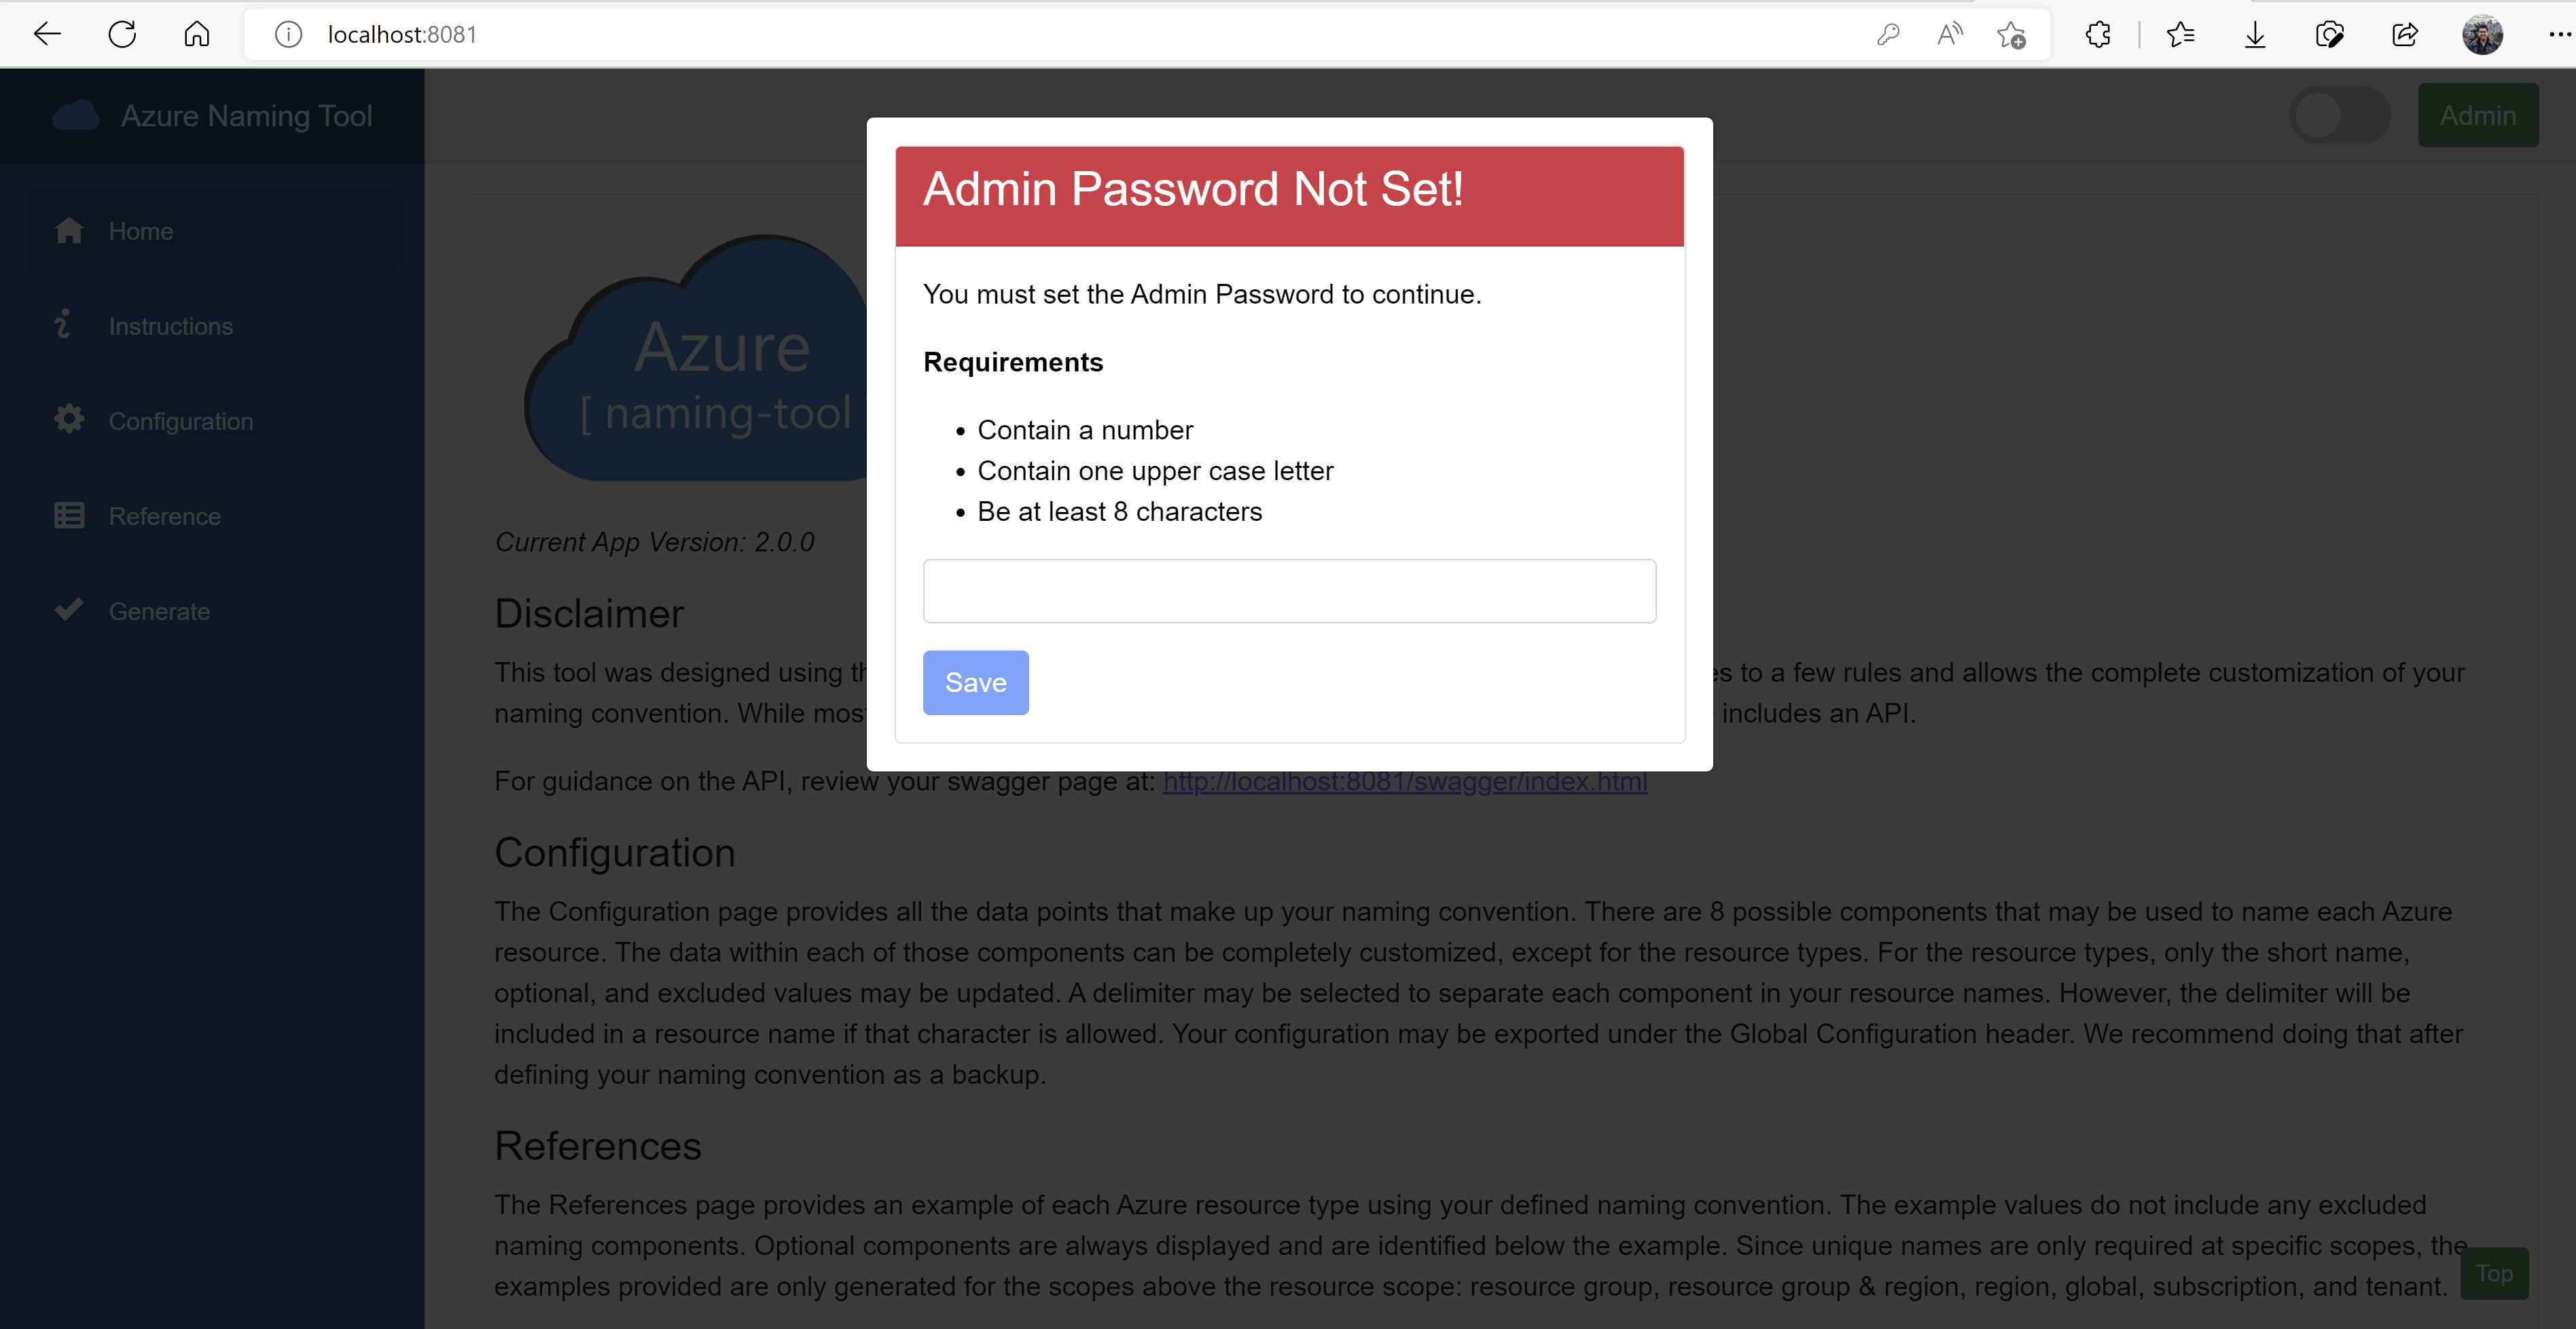2576x1329 pixels.
Task: Click the browser search/key icon
Action: click(1886, 34)
